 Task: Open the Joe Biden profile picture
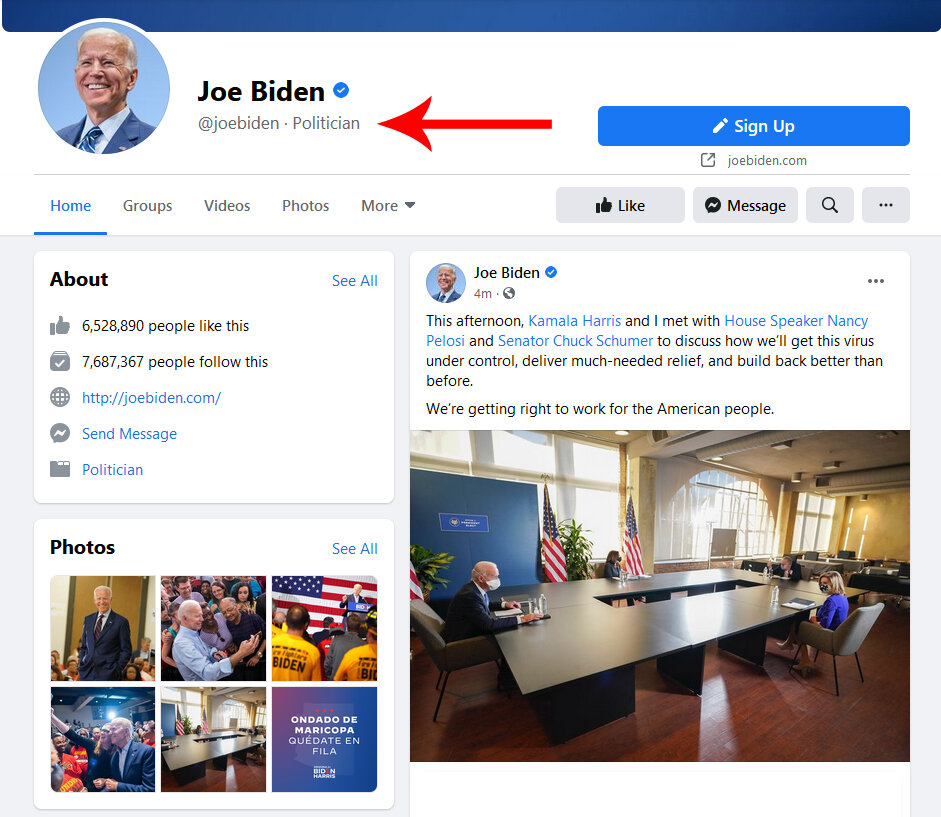pyautogui.click(x=103, y=88)
